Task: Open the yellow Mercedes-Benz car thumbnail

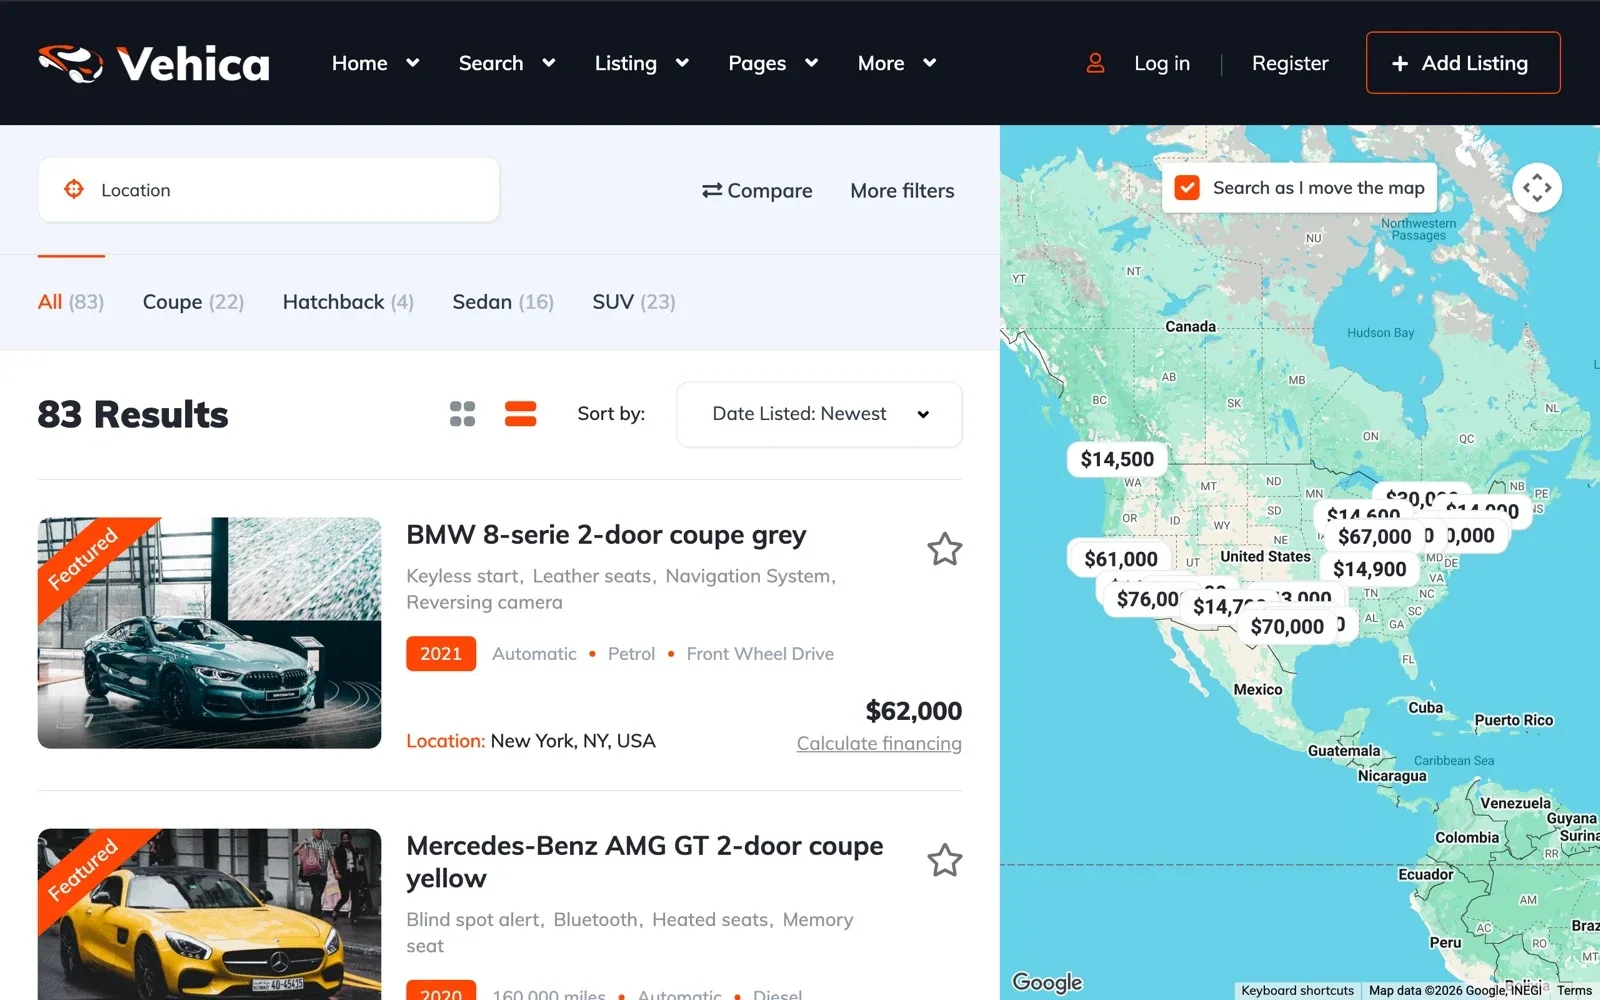Action: pos(209,914)
